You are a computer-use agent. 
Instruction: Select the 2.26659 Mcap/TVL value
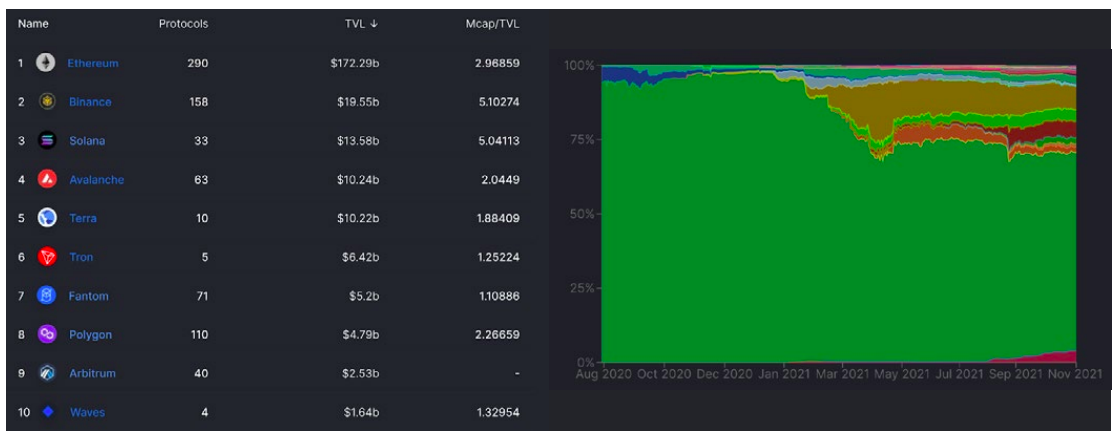tap(497, 335)
